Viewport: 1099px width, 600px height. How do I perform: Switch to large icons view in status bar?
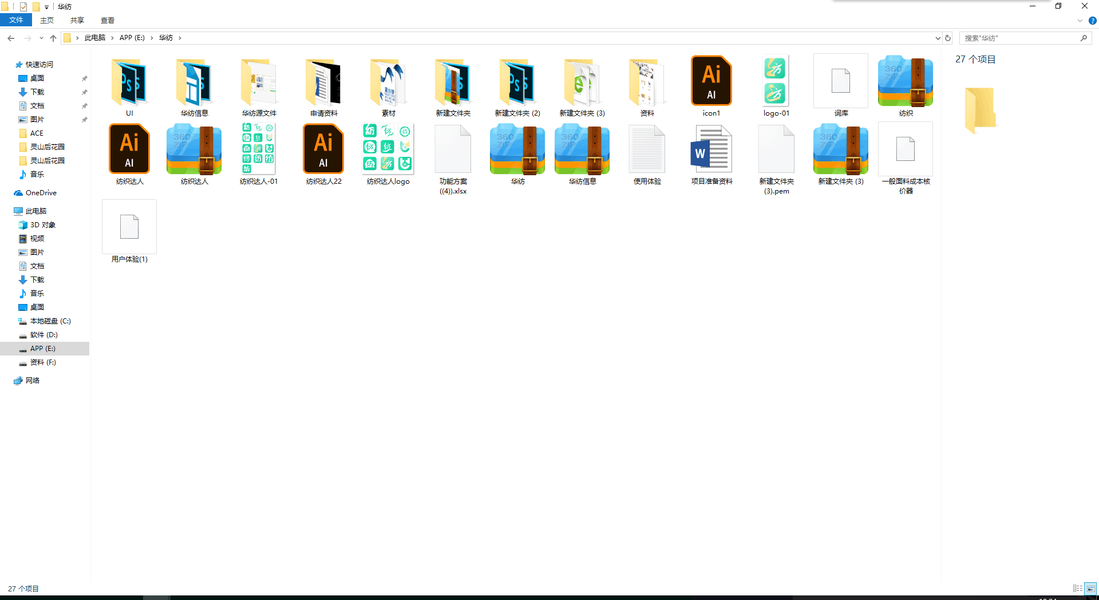point(1091,589)
